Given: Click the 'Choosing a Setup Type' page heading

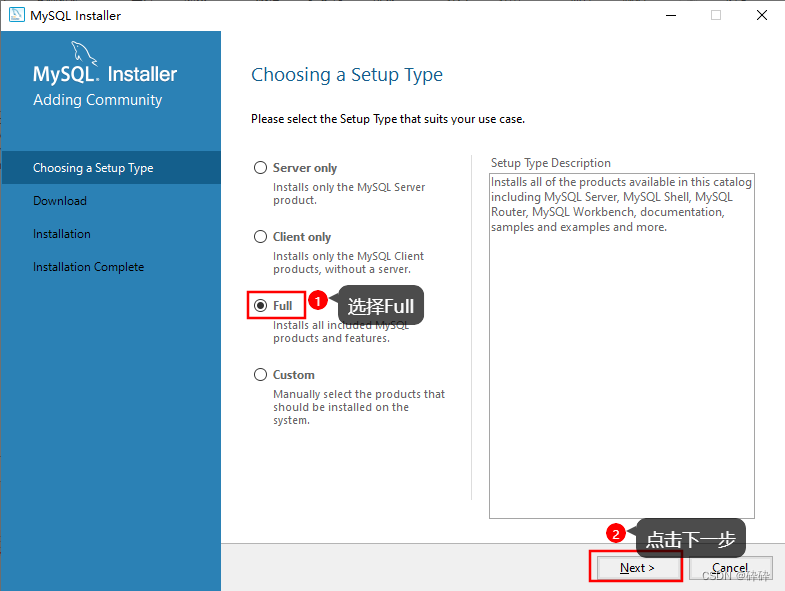Looking at the screenshot, I should click(x=347, y=75).
